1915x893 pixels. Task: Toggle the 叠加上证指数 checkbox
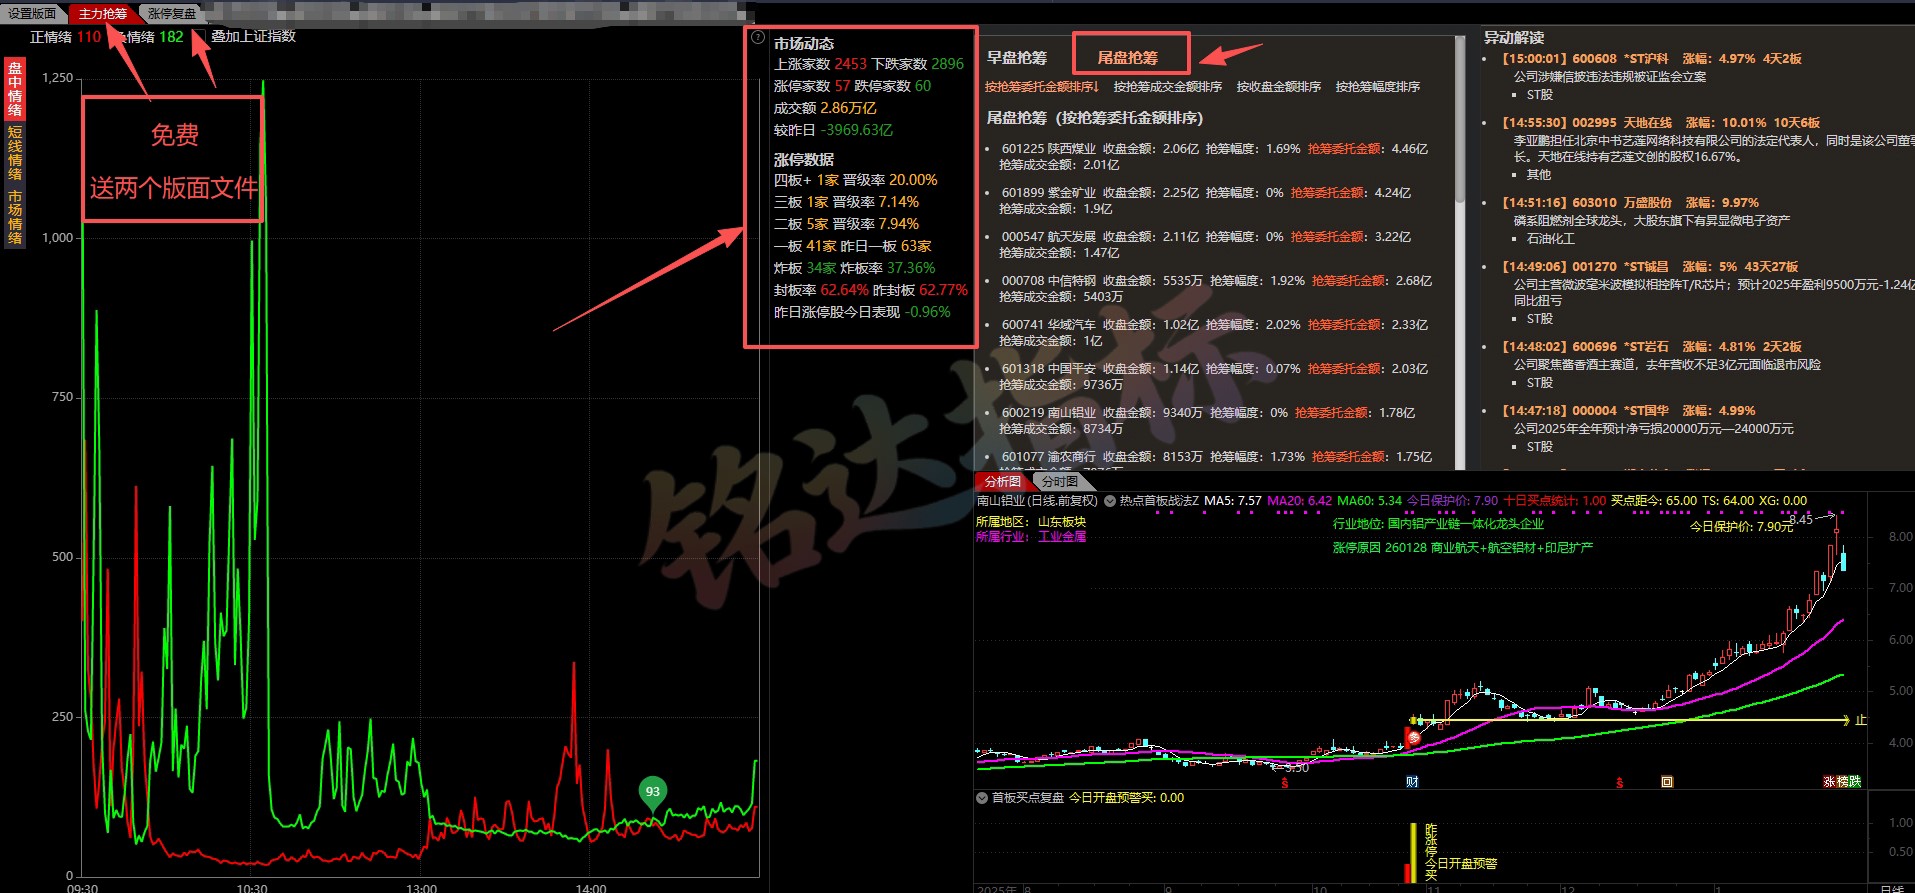[201, 37]
